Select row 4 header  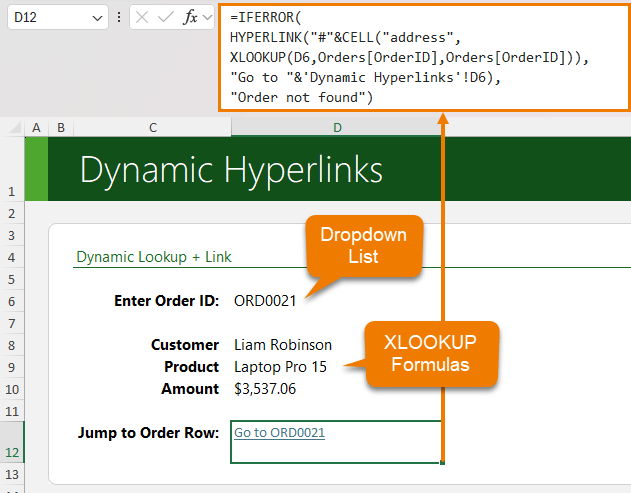(12, 258)
